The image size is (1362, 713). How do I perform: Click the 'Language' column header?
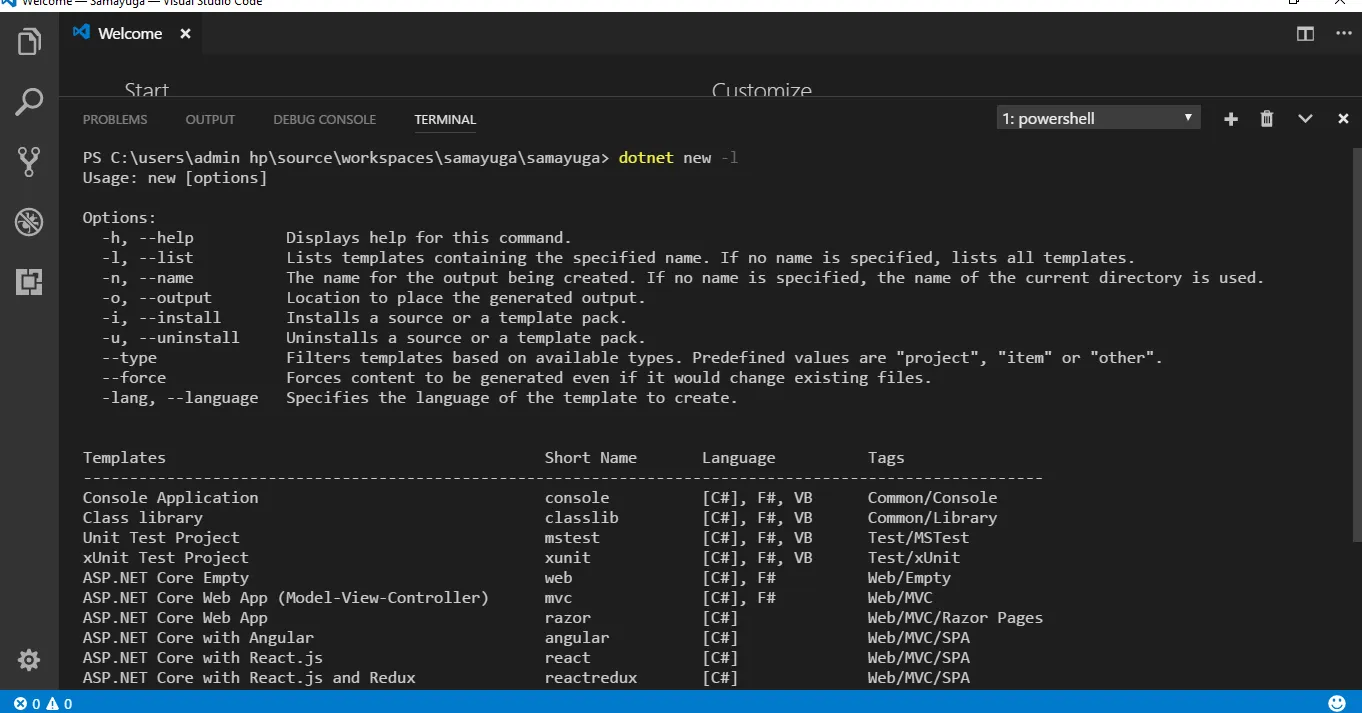pyautogui.click(x=739, y=457)
